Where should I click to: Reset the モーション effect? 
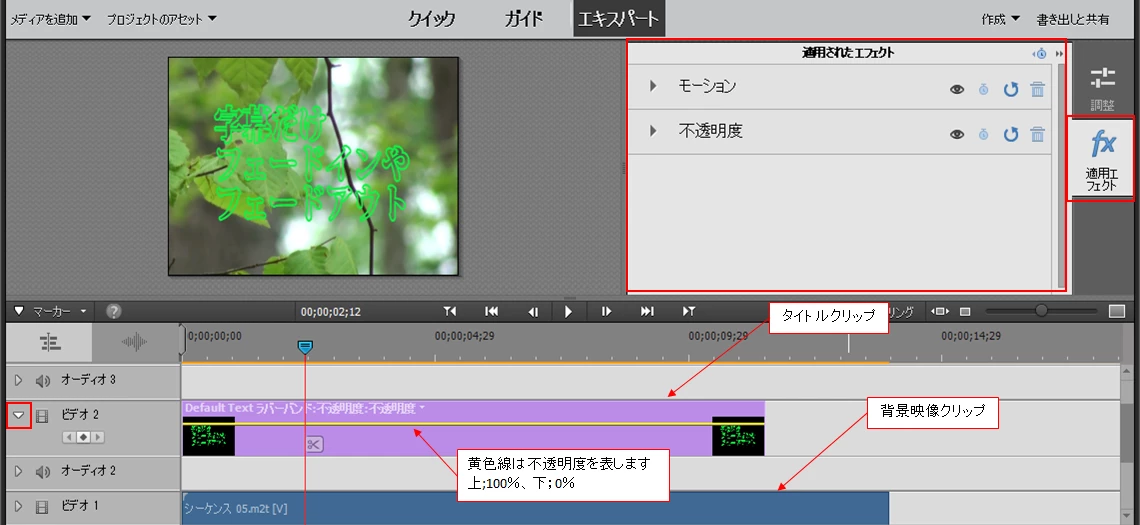(x=1011, y=89)
